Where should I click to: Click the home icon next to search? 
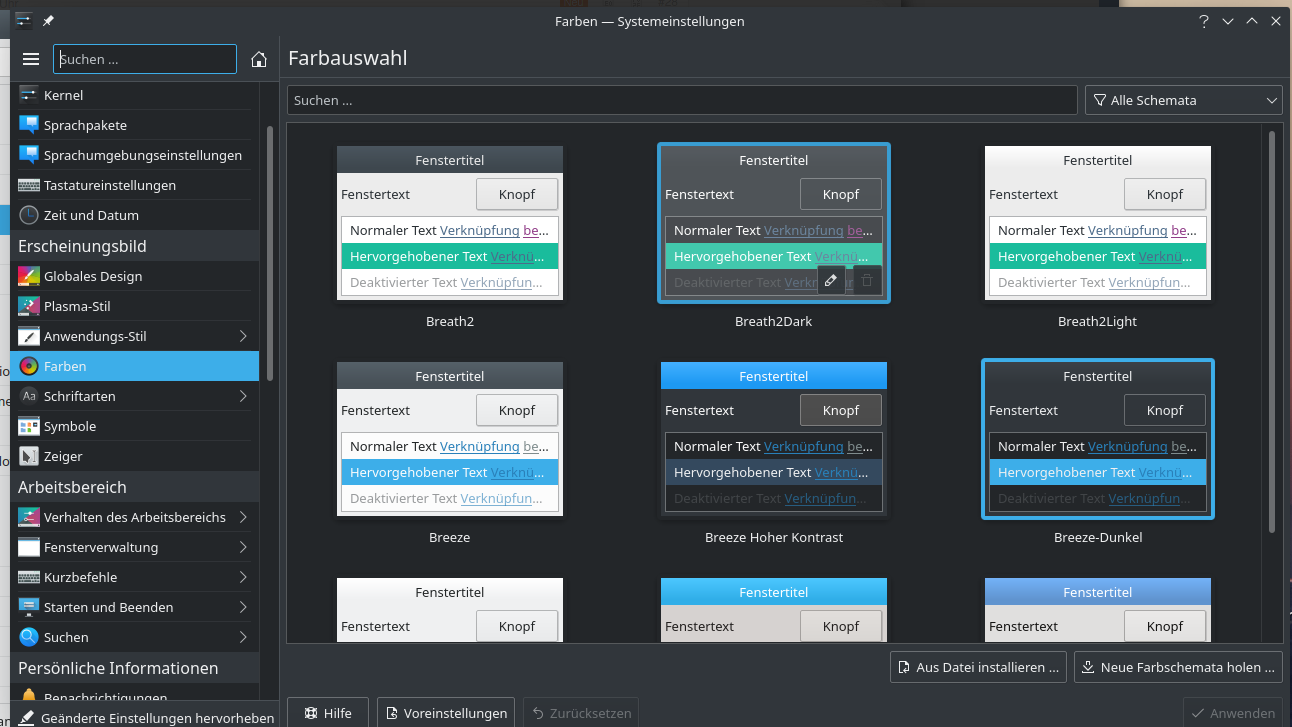click(x=259, y=59)
